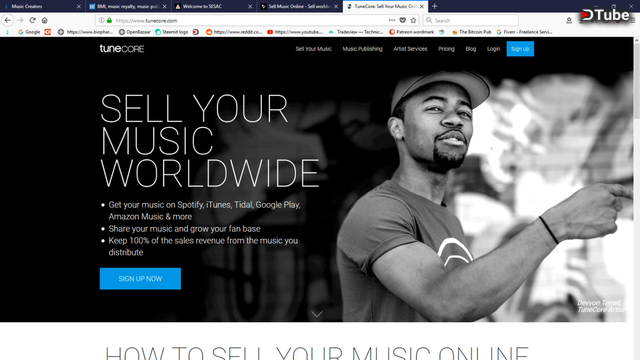Go back with the browser back arrow
This screenshot has width=640, height=360.
tap(8, 20)
